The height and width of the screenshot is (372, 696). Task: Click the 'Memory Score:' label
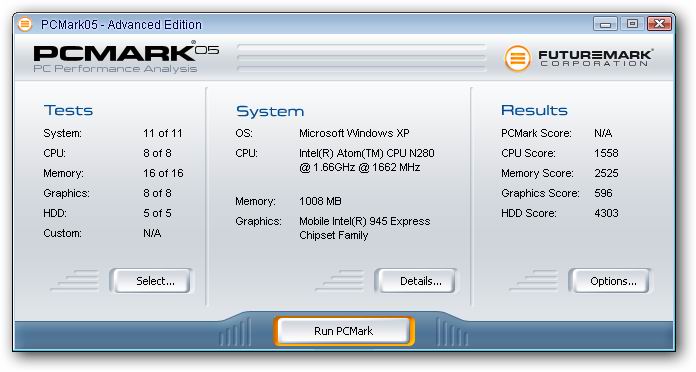(x=537, y=173)
